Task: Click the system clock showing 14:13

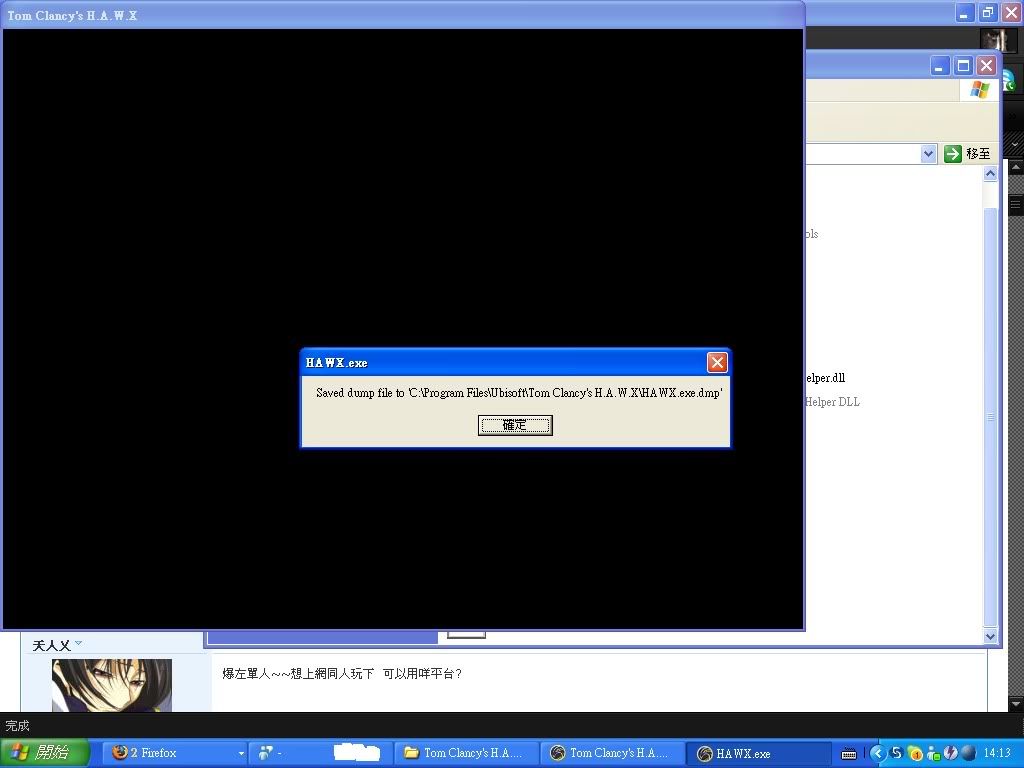Action: pyautogui.click(x=996, y=753)
